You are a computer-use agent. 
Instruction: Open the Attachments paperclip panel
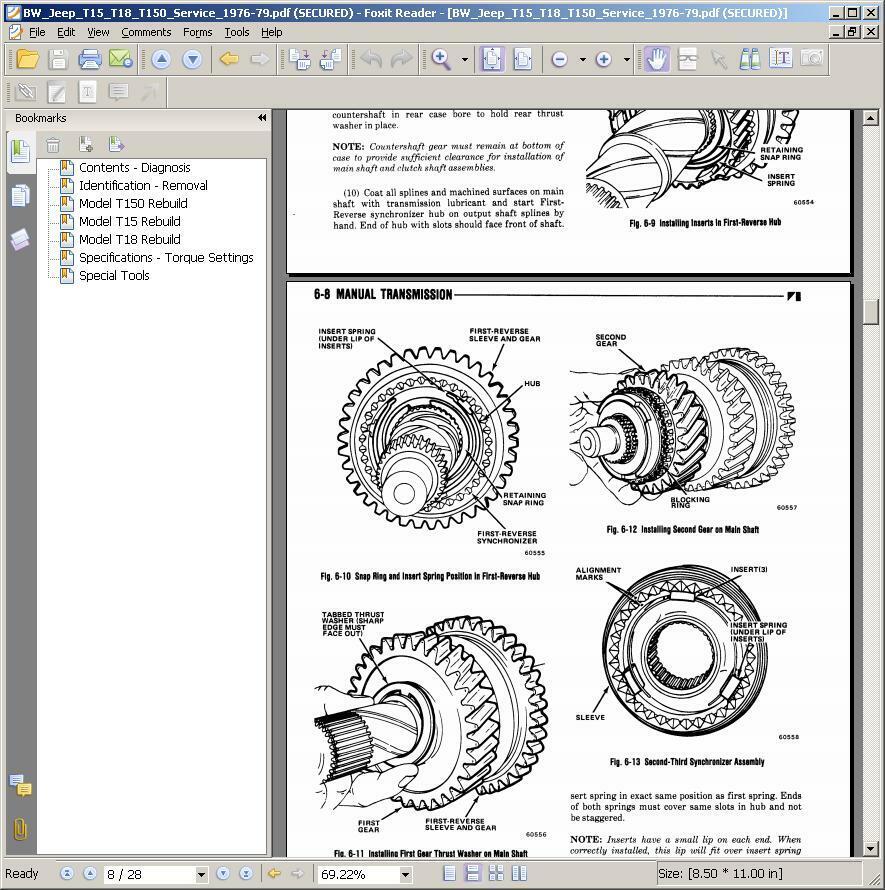tap(19, 829)
